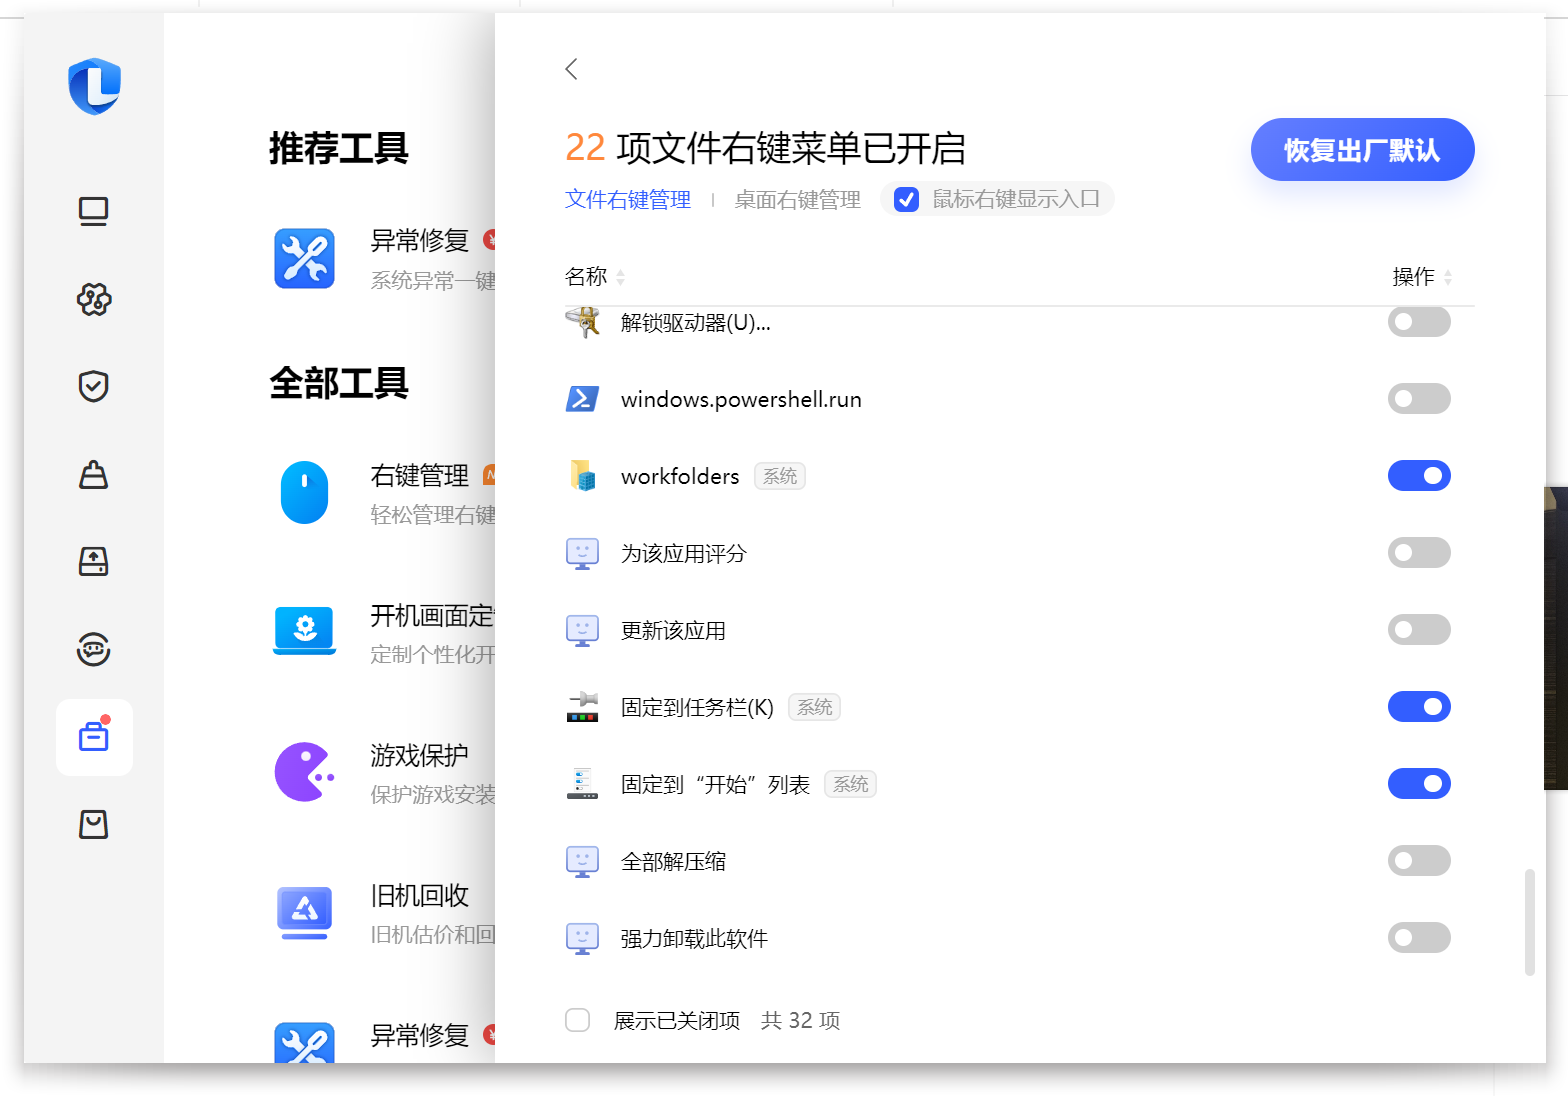Open the shopping bag store icon
This screenshot has height=1096, width=1568.
(93, 824)
